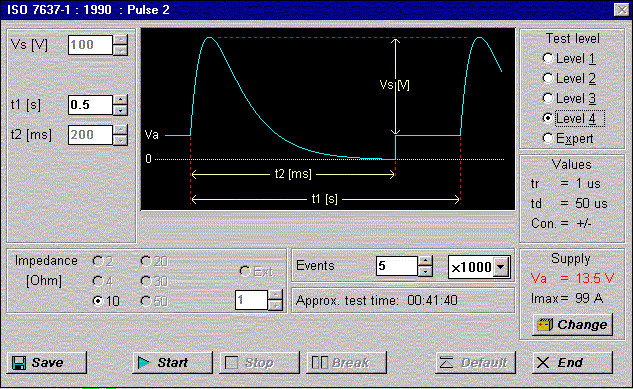Click Change to modify supply settings
The image size is (633, 389).
[x=572, y=324]
